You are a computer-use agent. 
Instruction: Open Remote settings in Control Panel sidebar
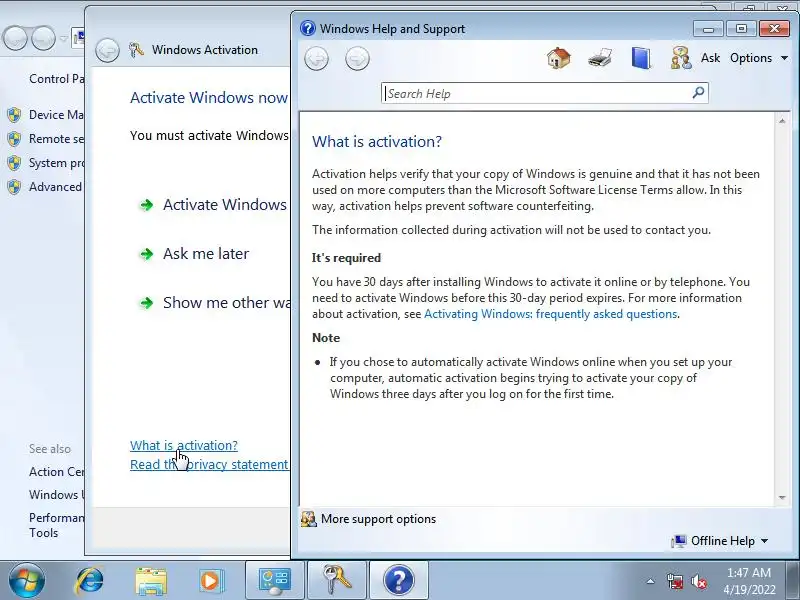coord(56,139)
